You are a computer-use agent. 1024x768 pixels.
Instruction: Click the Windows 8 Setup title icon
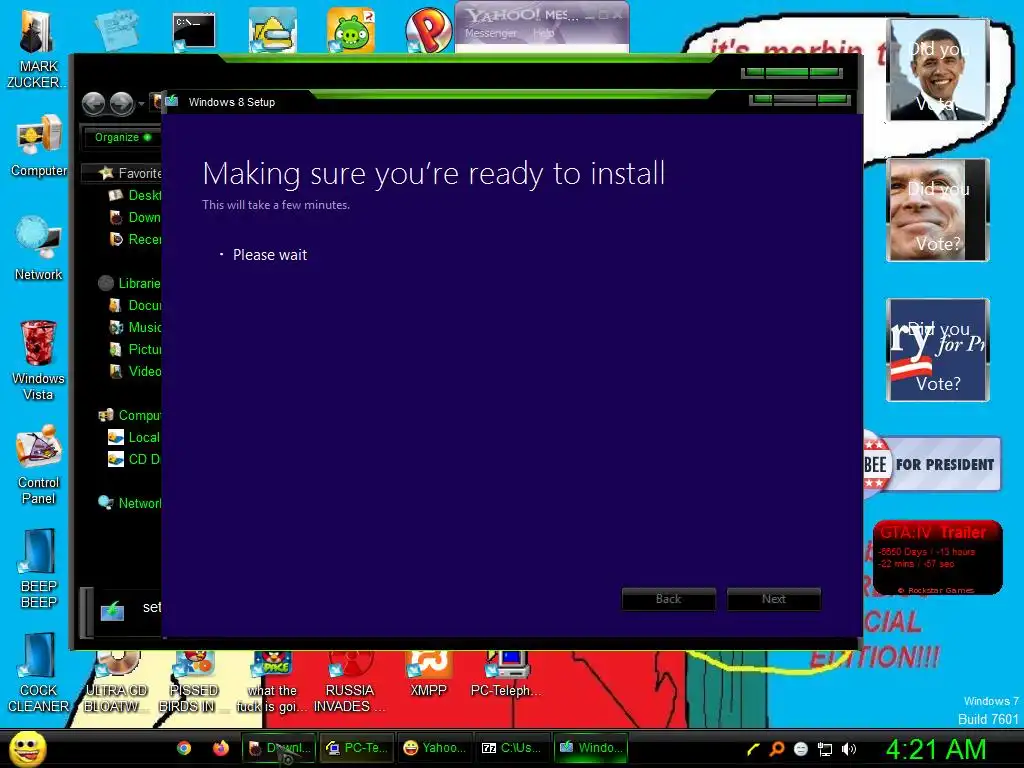click(172, 101)
